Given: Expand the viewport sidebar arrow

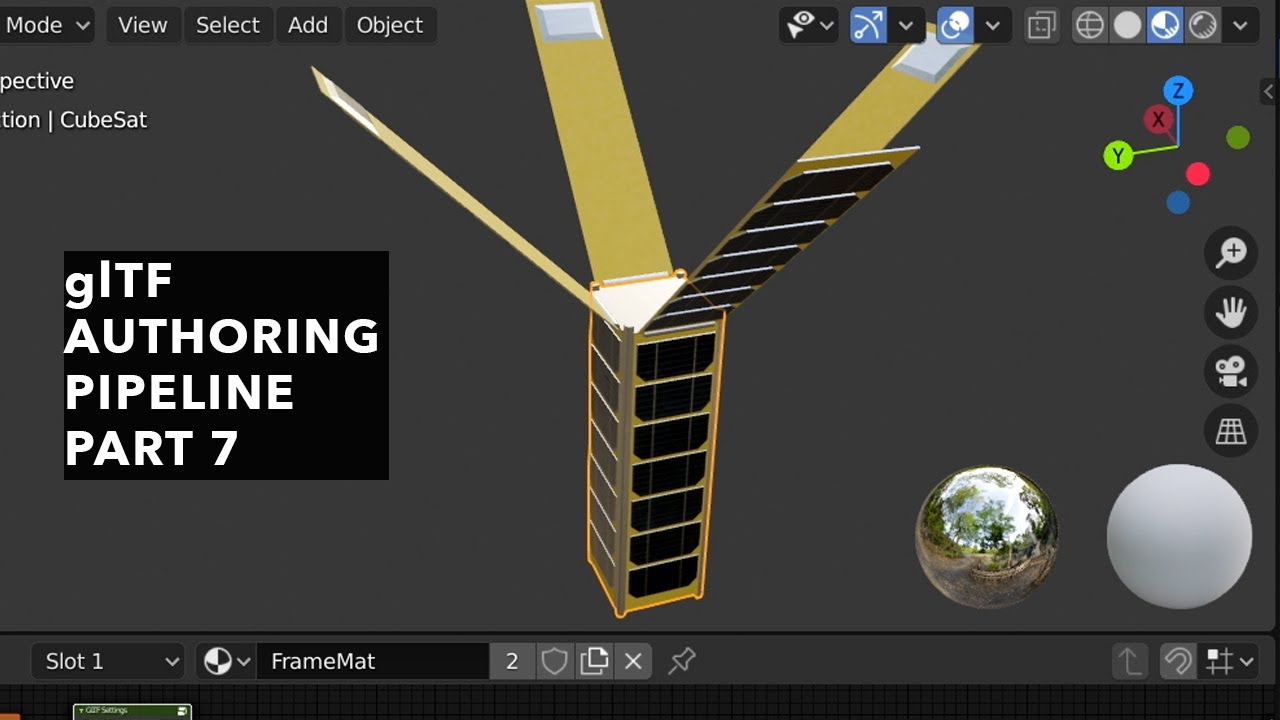Looking at the screenshot, I should pos(1268,91).
